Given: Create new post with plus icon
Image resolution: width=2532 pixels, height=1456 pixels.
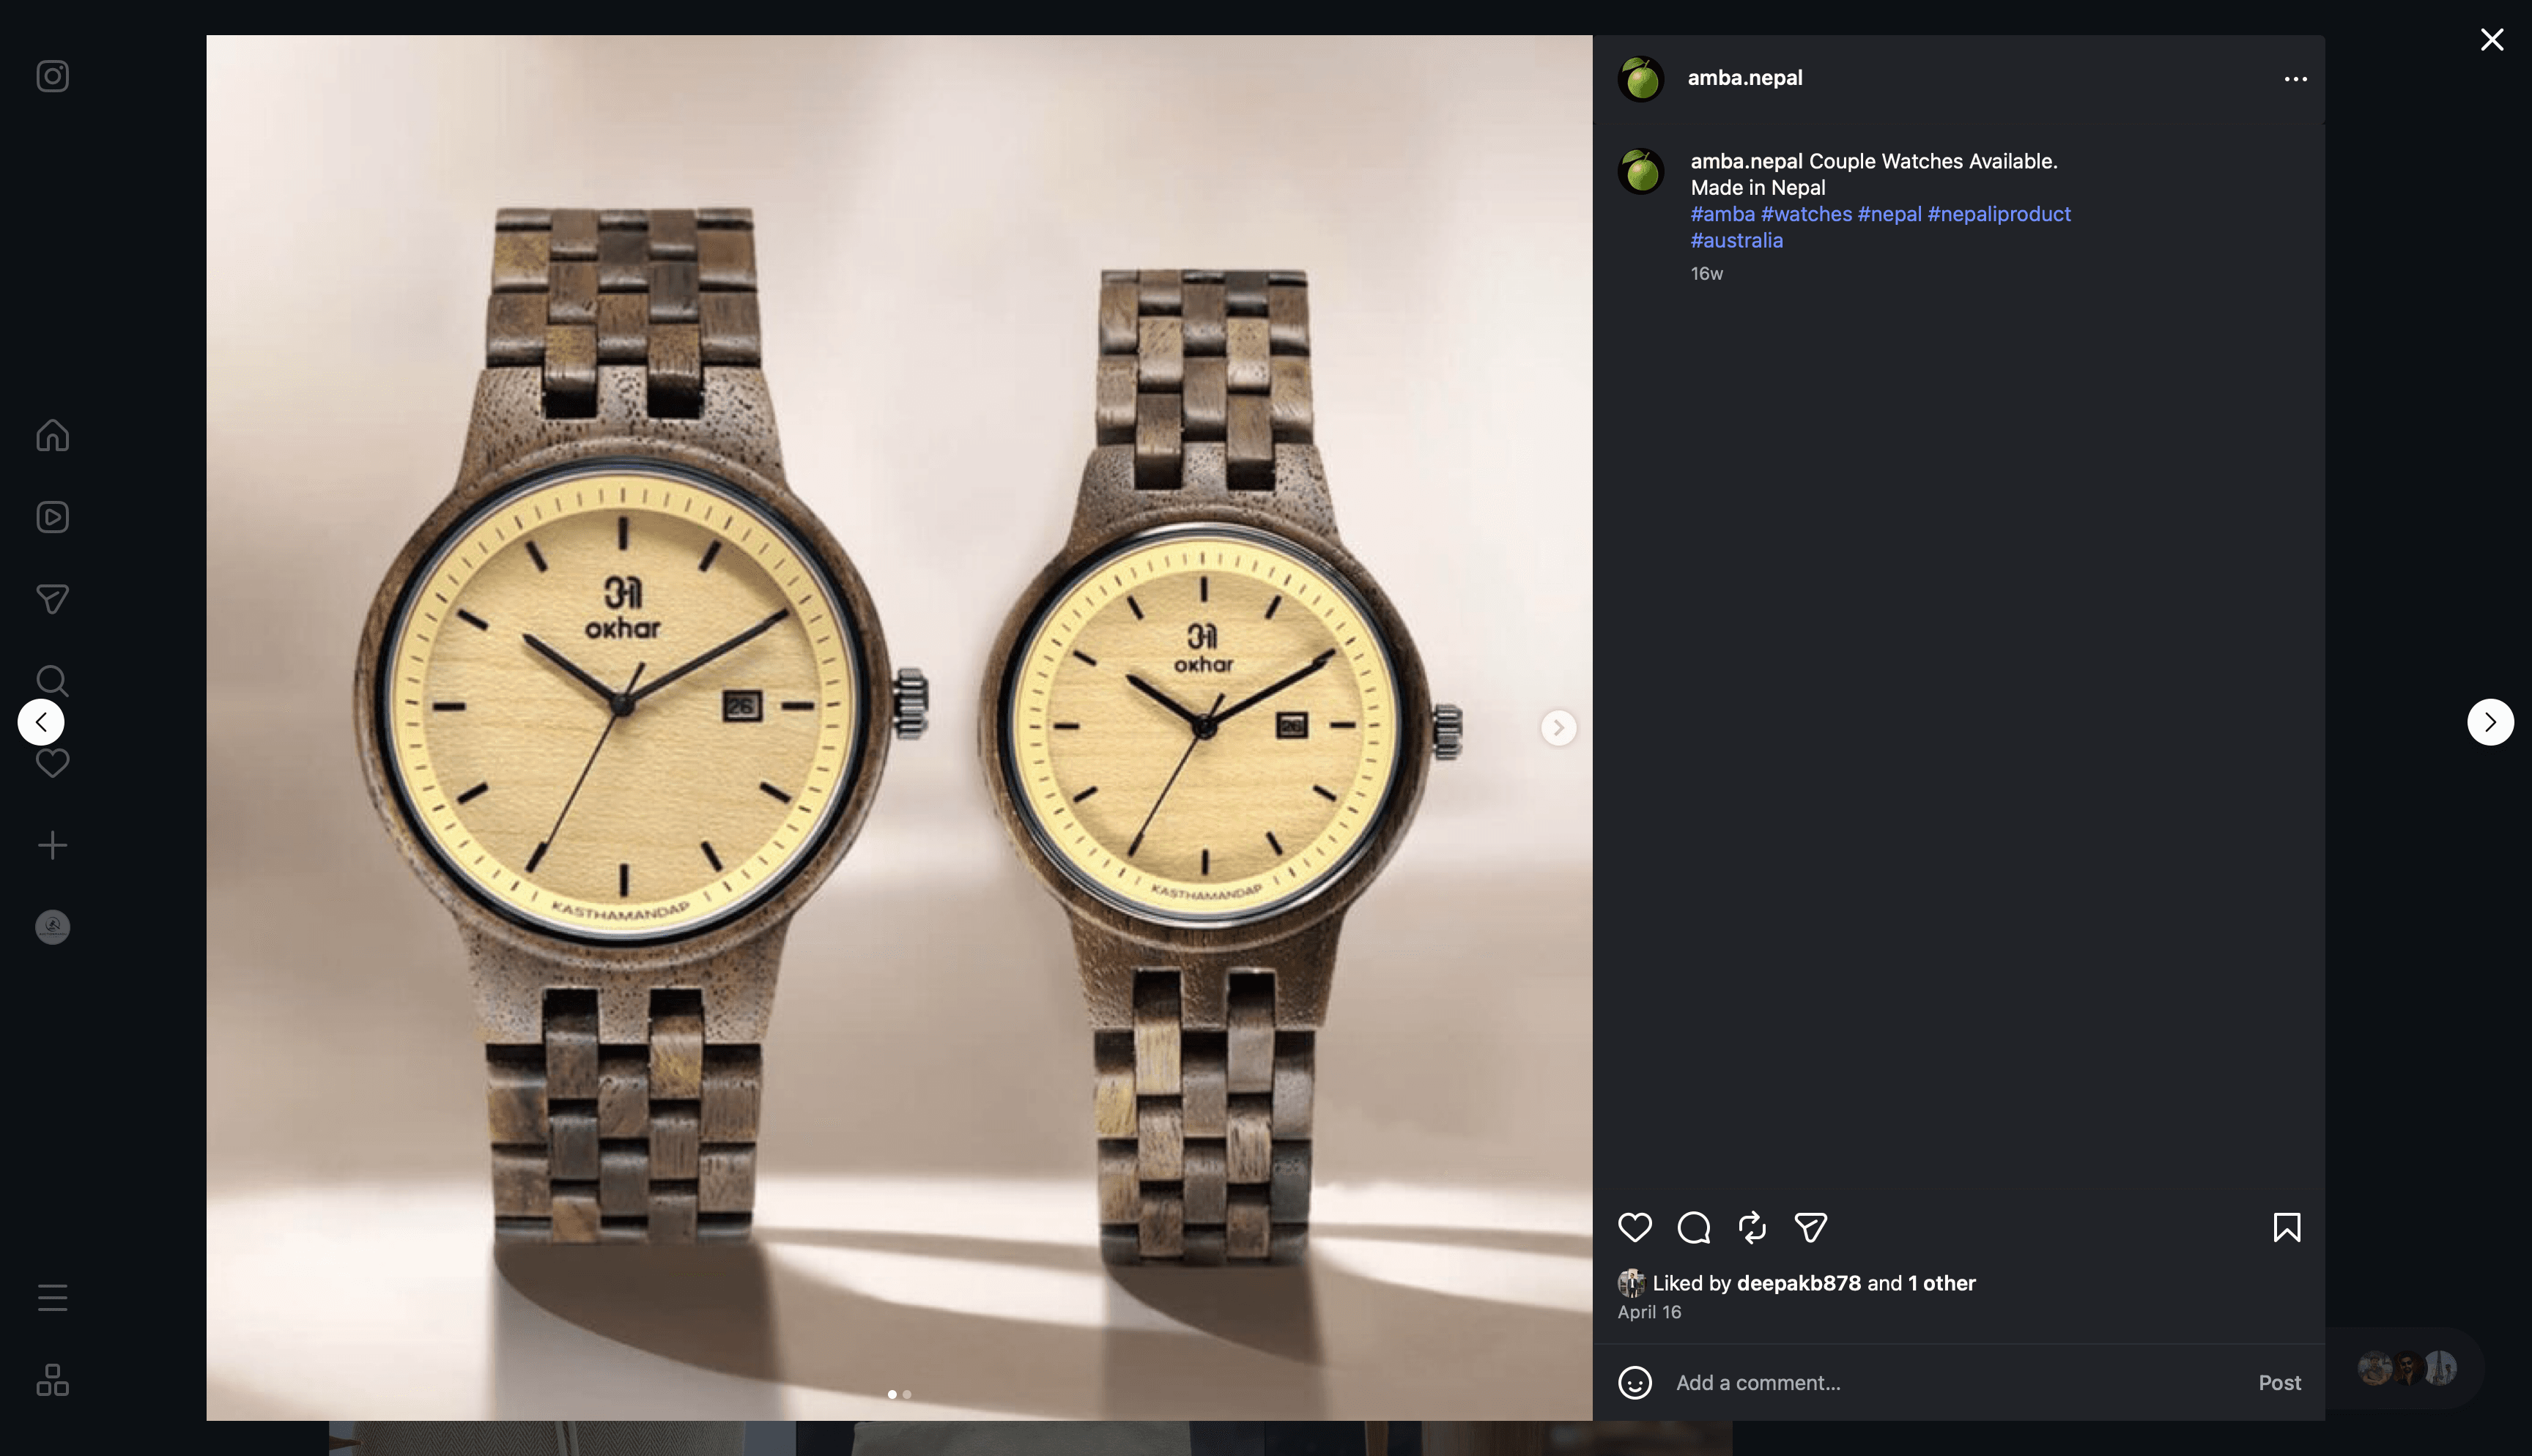Looking at the screenshot, I should pos(52,845).
